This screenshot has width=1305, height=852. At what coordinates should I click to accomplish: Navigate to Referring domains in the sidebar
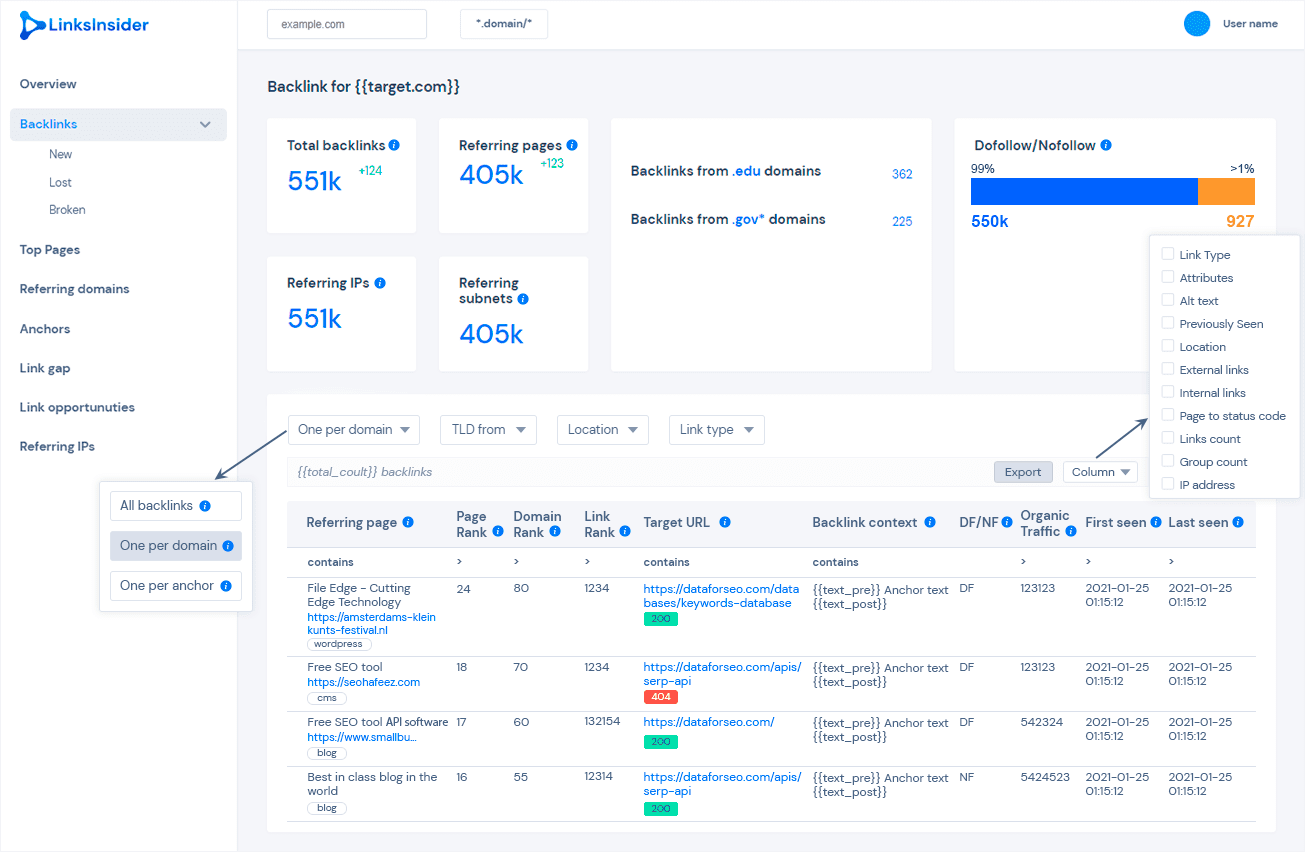74,288
